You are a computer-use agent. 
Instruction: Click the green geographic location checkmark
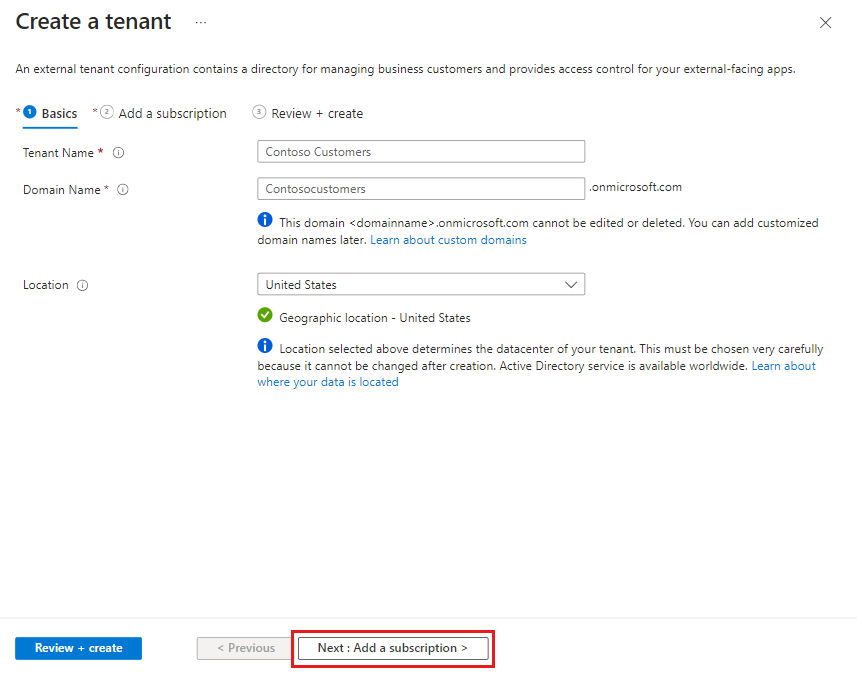[x=265, y=316]
